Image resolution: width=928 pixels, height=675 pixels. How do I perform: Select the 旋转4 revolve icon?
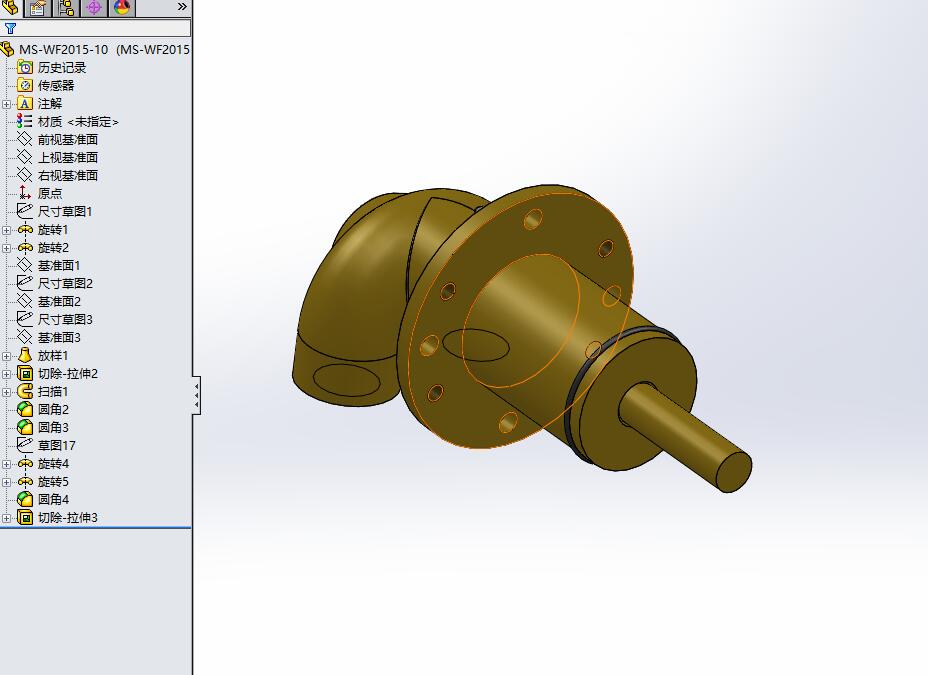tap(25, 463)
